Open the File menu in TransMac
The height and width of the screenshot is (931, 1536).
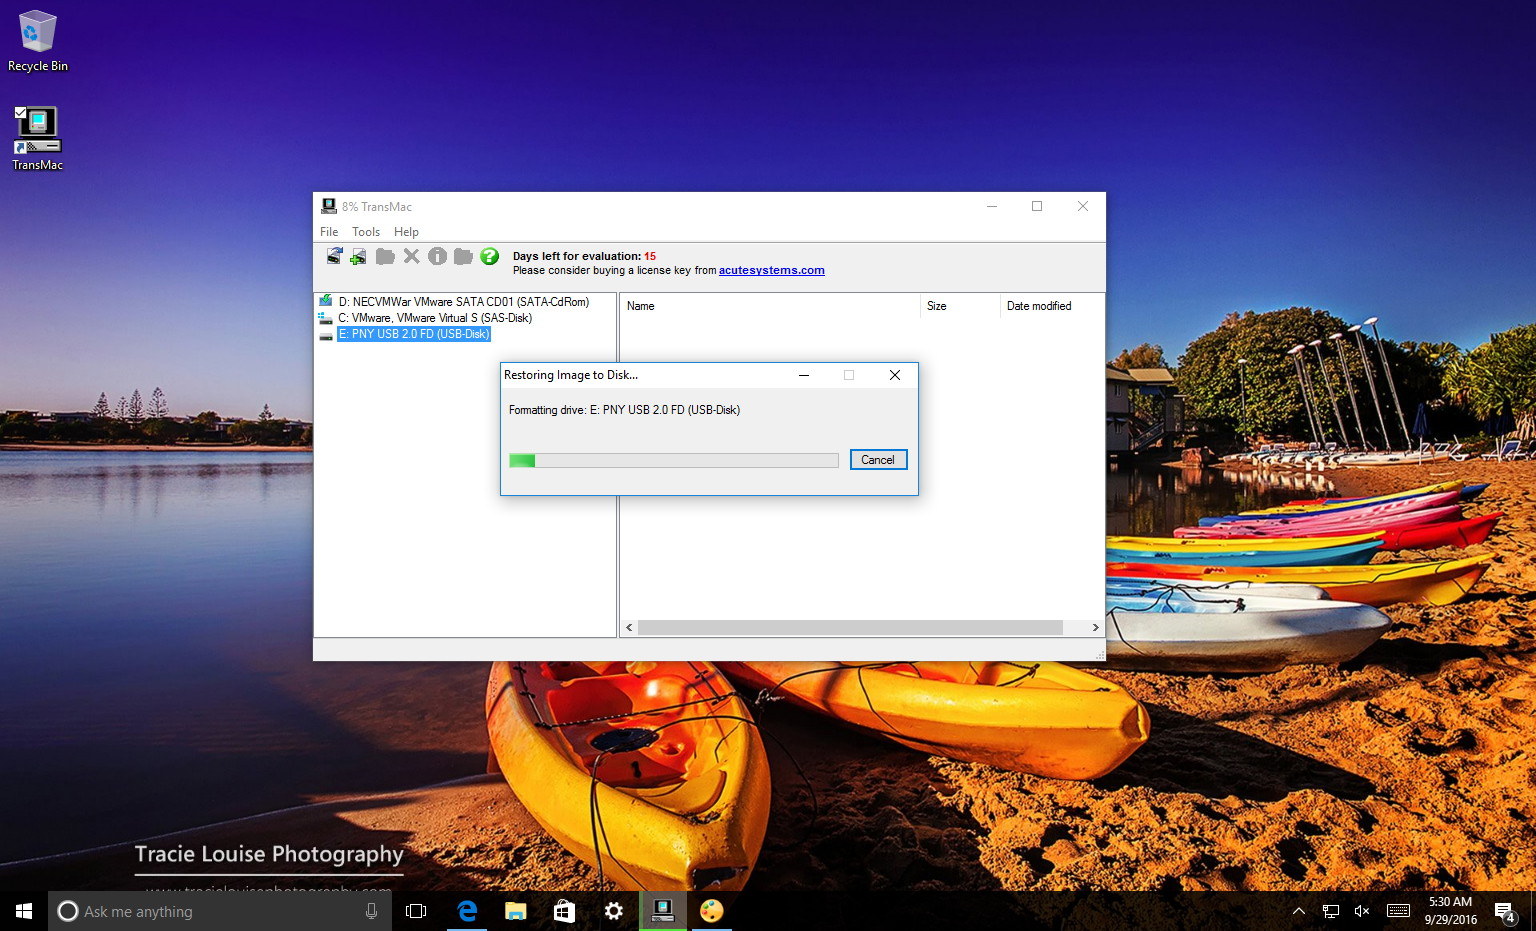coord(329,231)
